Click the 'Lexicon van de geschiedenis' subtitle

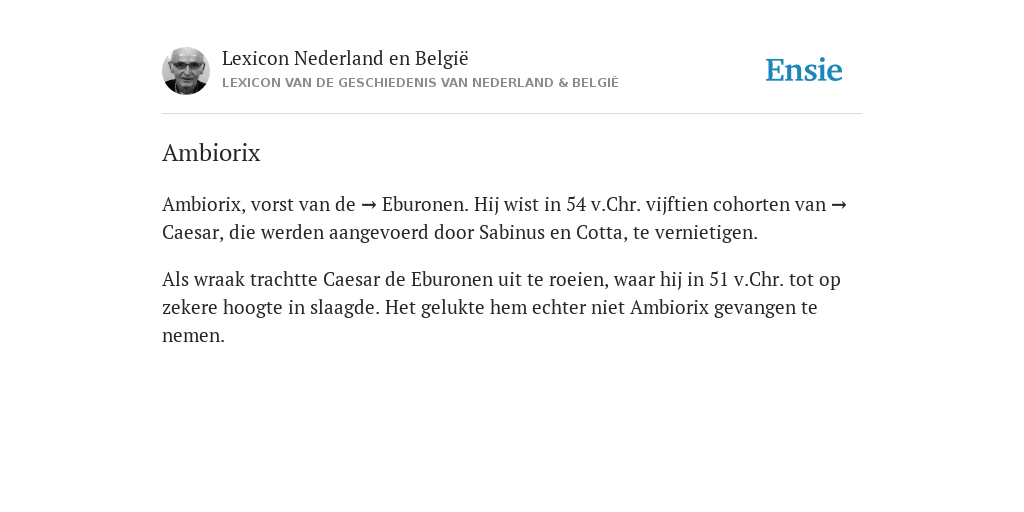[420, 83]
